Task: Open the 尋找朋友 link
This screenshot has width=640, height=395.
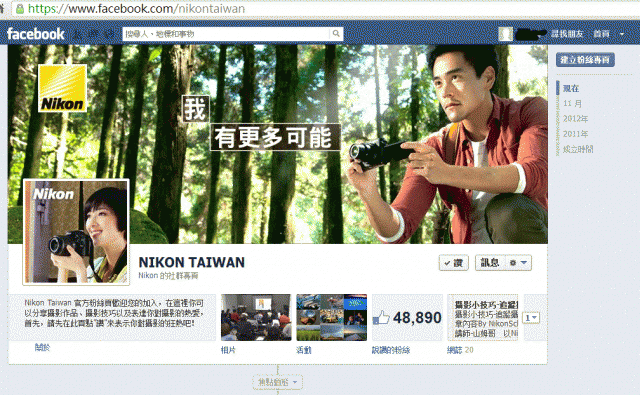Action: [567, 34]
